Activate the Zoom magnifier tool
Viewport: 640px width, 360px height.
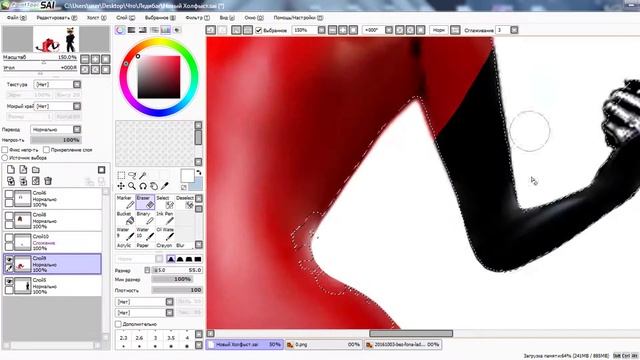[132, 186]
